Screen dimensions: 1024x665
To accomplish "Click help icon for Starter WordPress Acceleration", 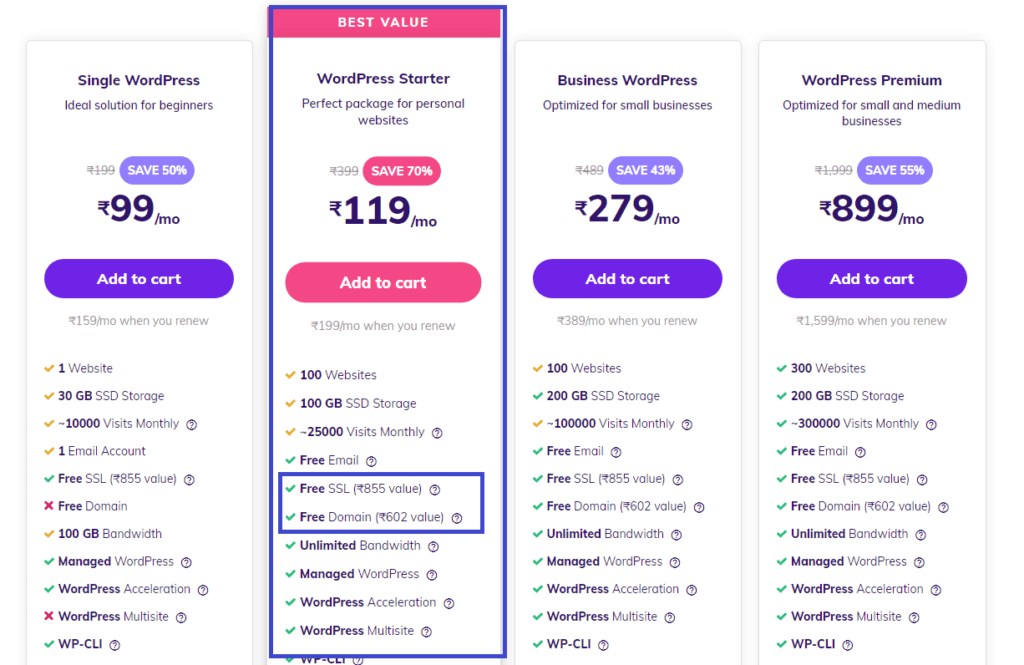I will tap(449, 604).
